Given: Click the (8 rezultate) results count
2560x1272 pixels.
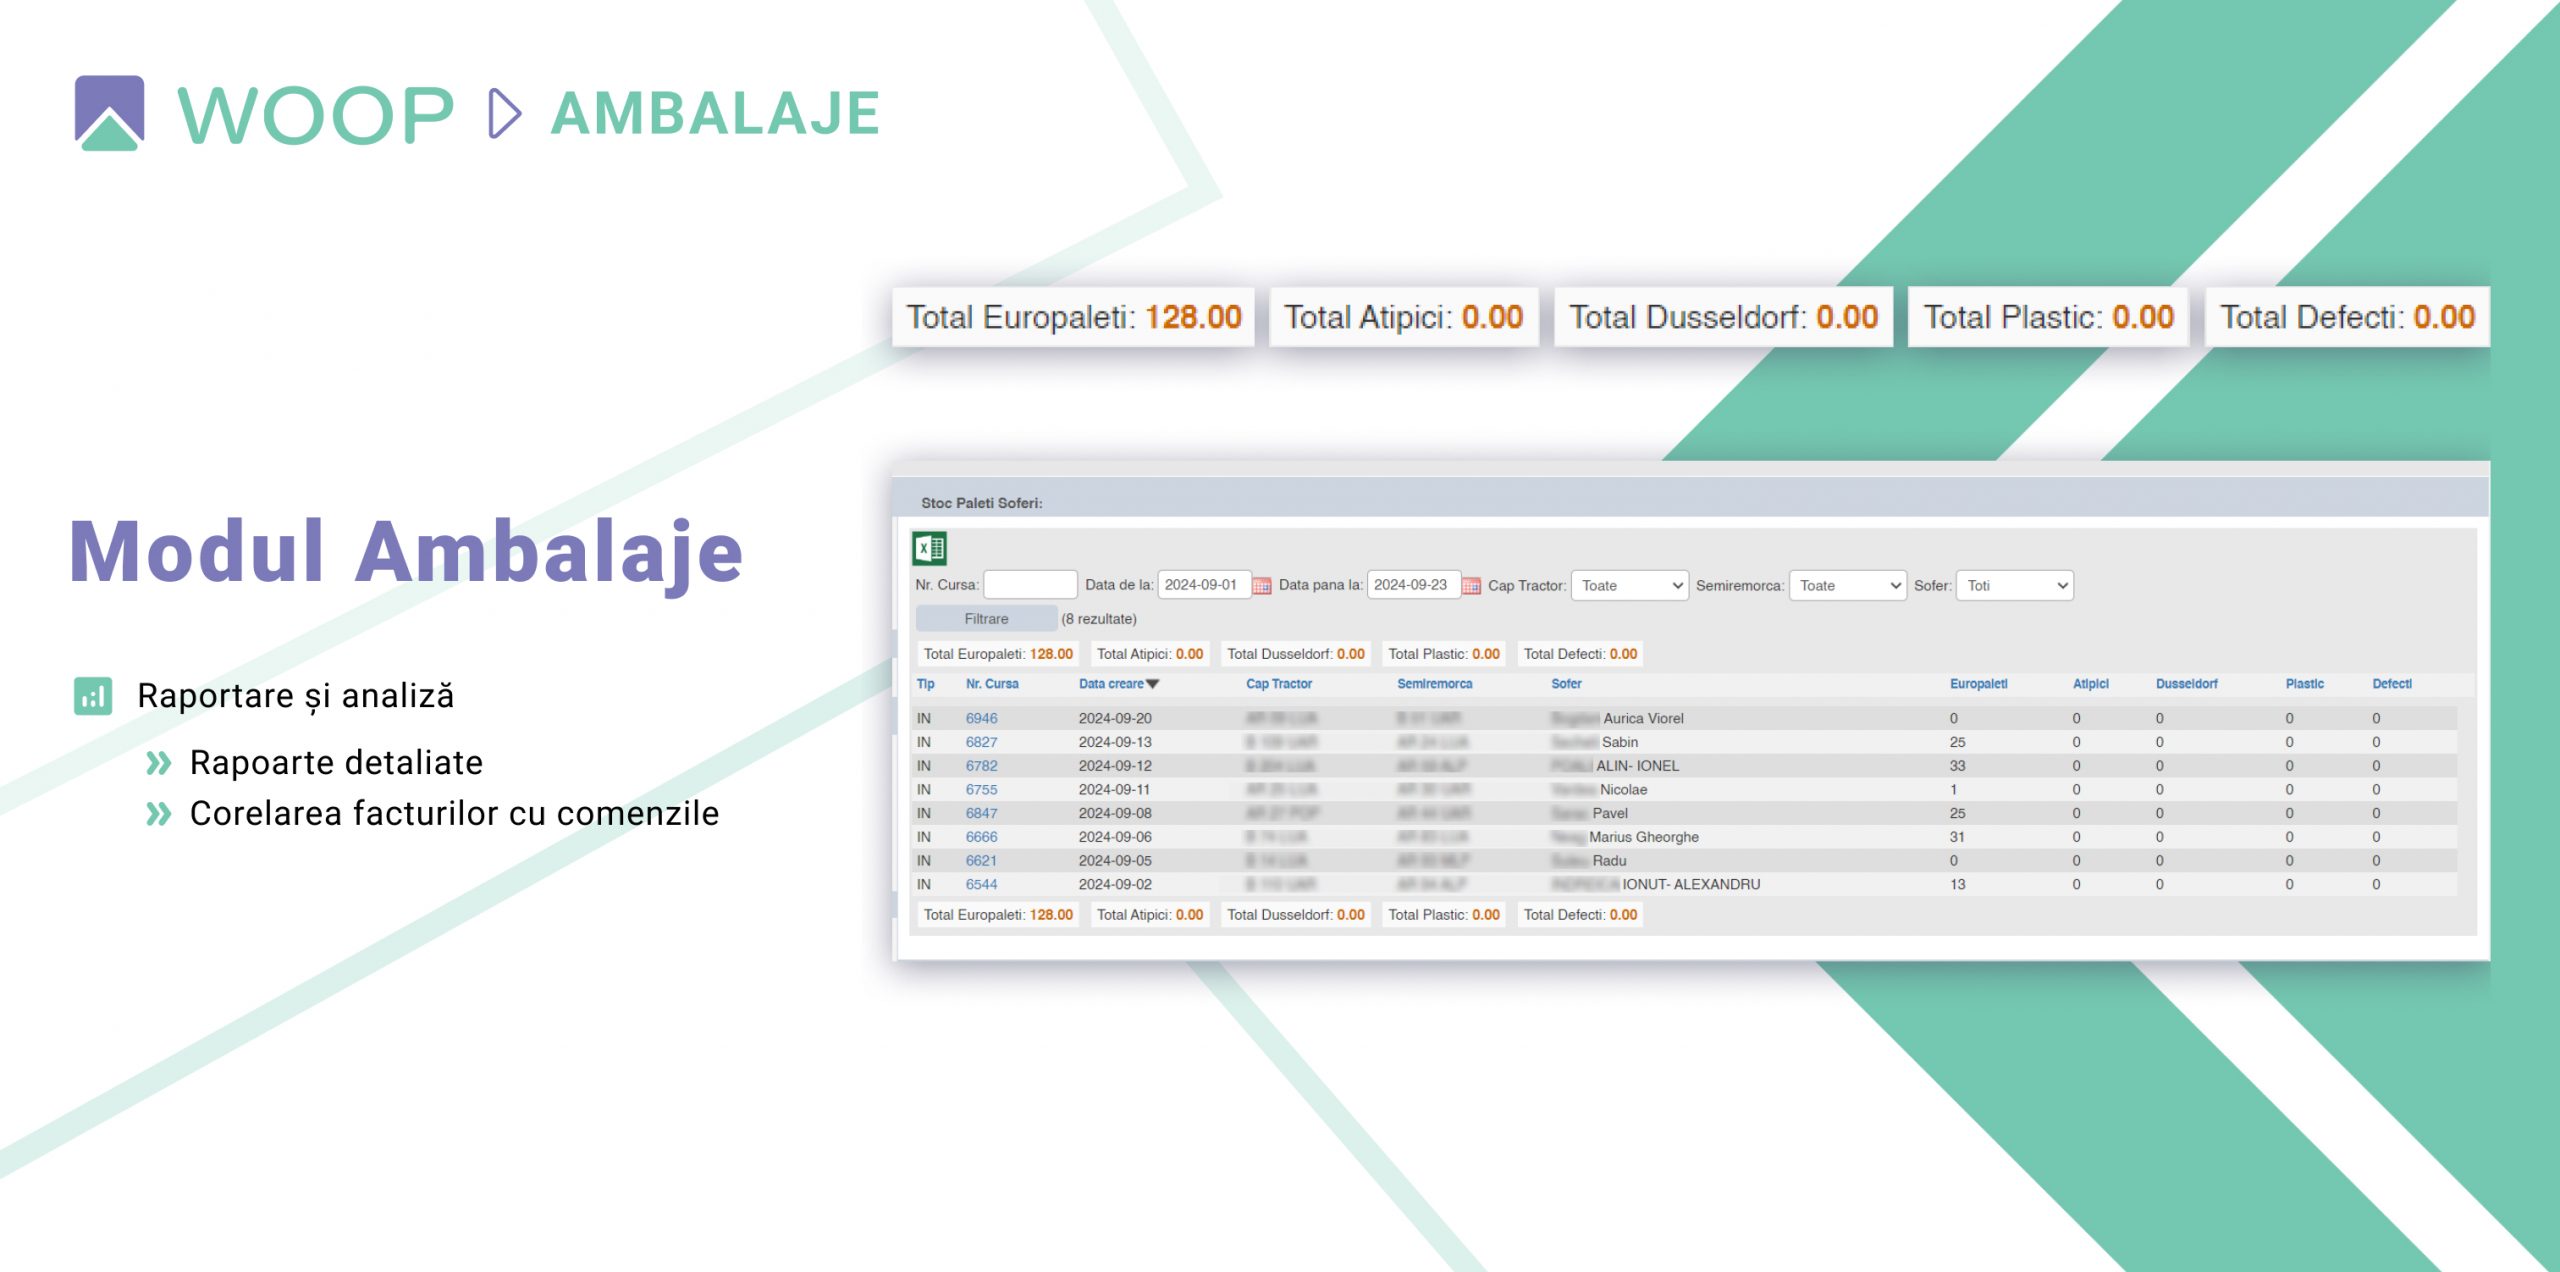Looking at the screenshot, I should click(1098, 619).
